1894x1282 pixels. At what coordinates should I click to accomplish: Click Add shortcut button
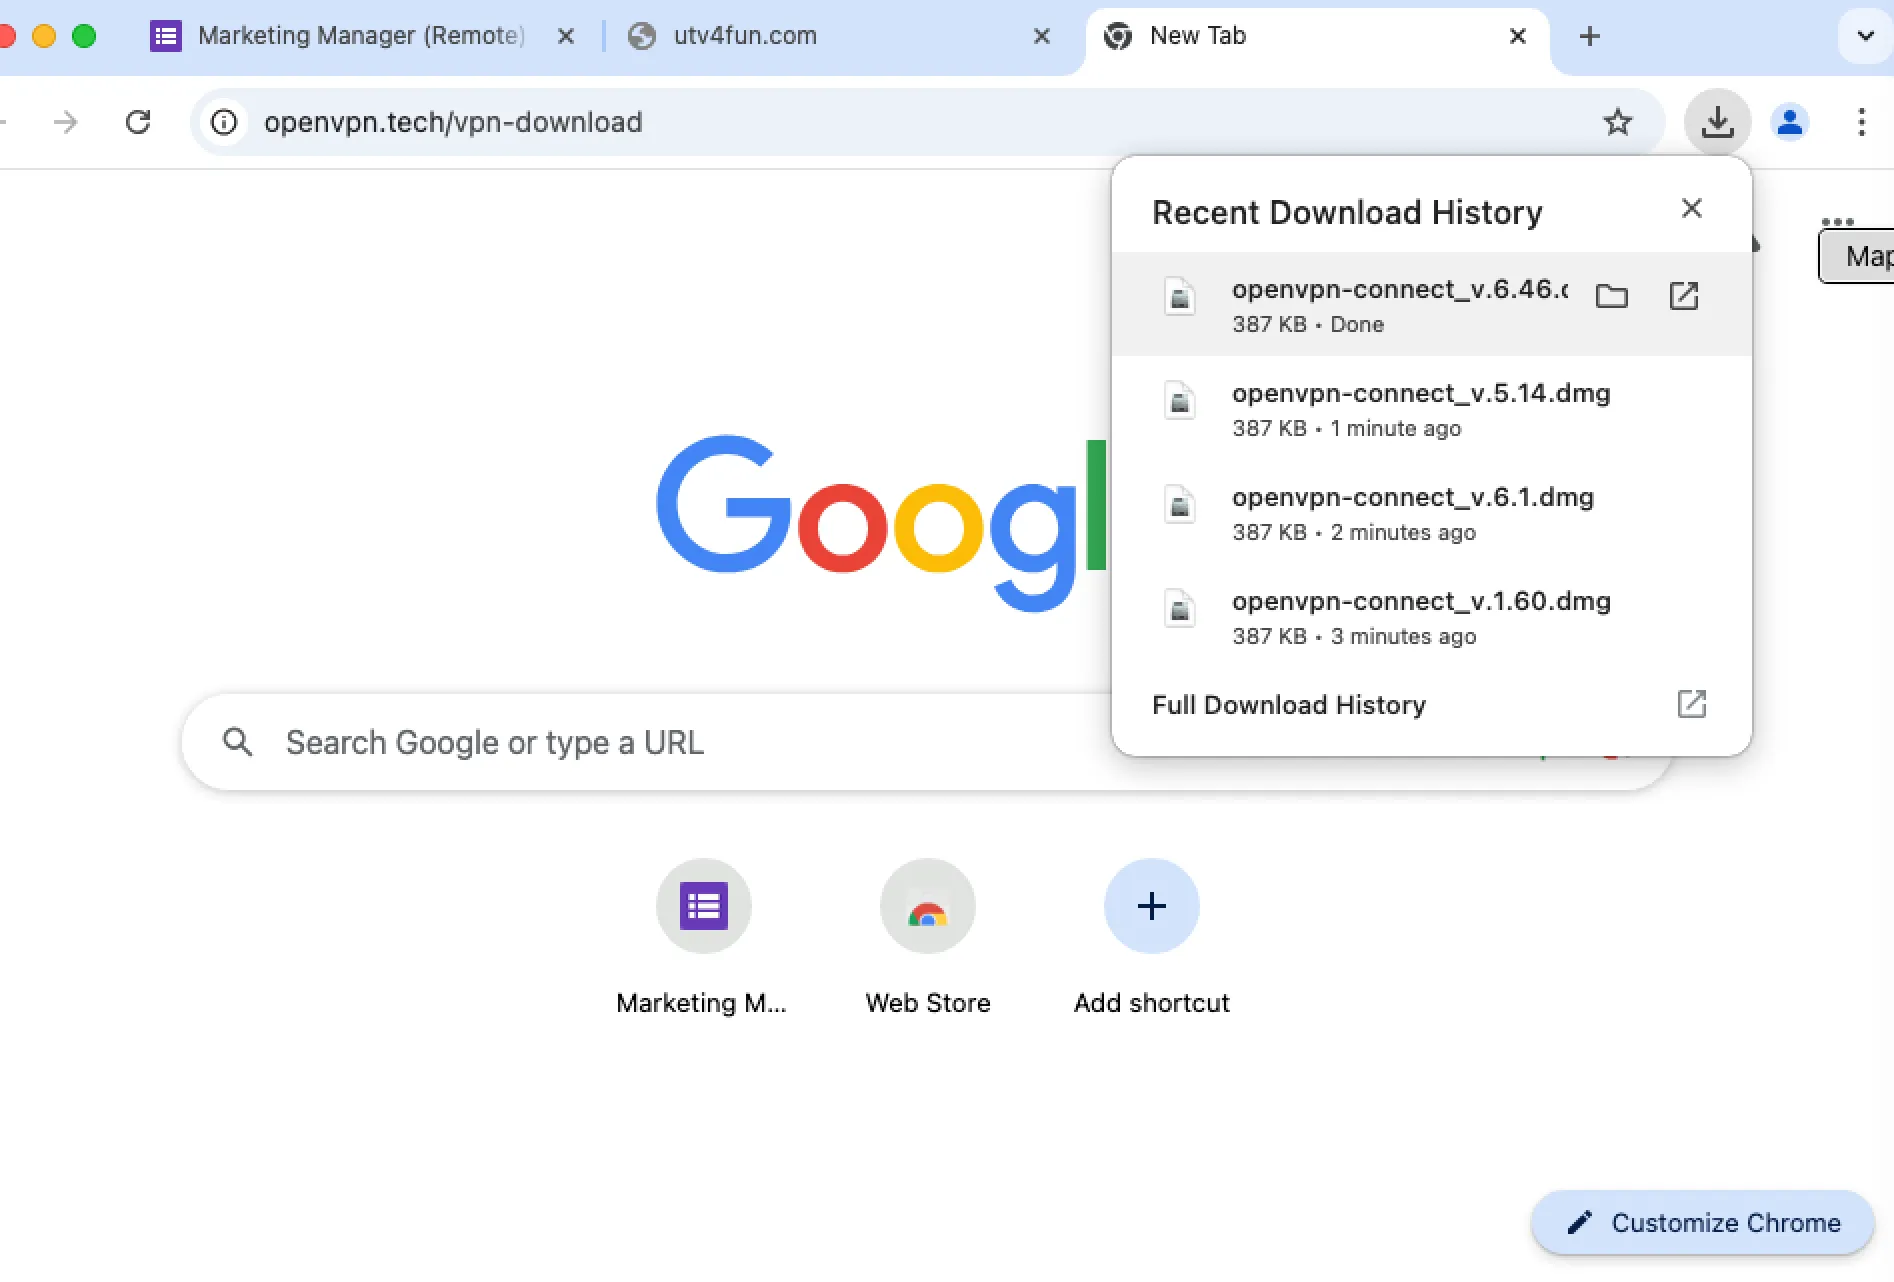pyautogui.click(x=1151, y=907)
